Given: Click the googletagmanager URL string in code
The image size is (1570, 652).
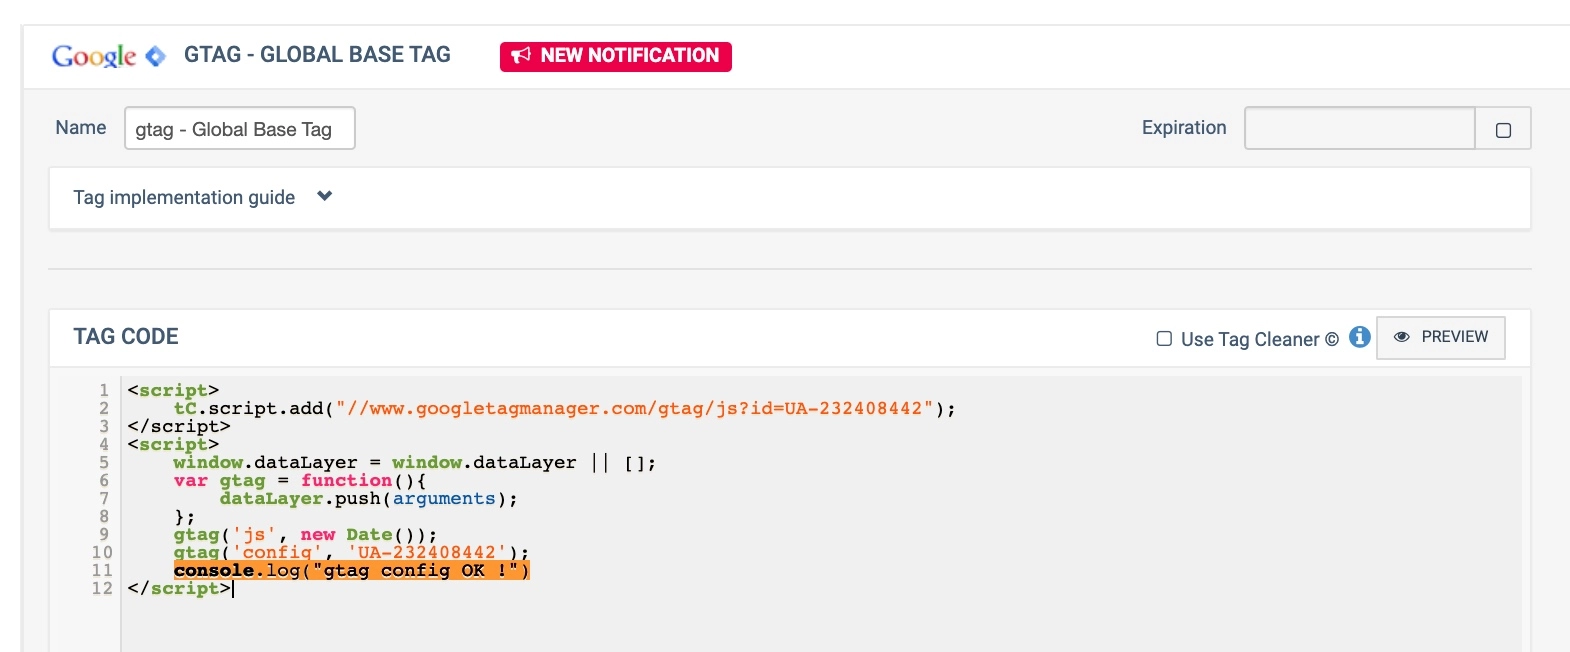Looking at the screenshot, I should [634, 408].
